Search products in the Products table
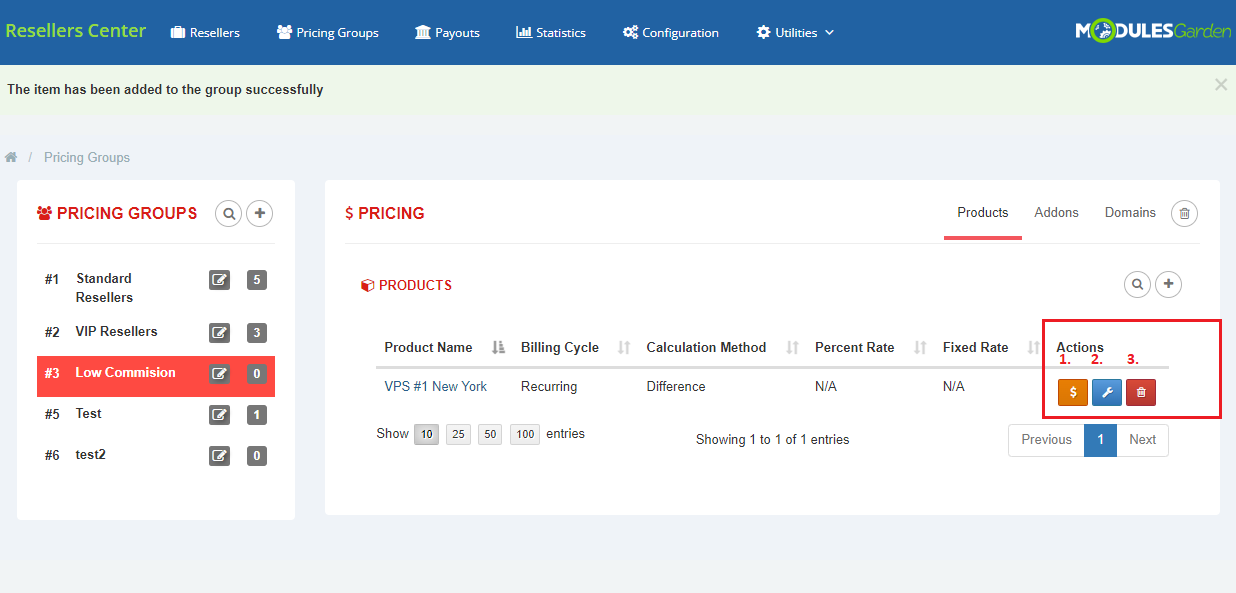The image size is (1236, 593). 1138,285
